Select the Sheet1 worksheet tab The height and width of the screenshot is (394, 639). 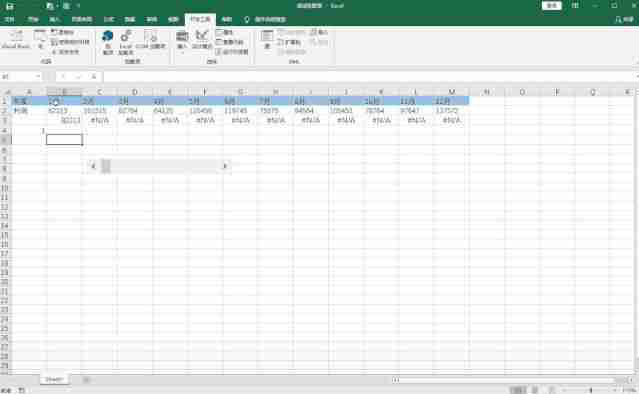coord(54,379)
